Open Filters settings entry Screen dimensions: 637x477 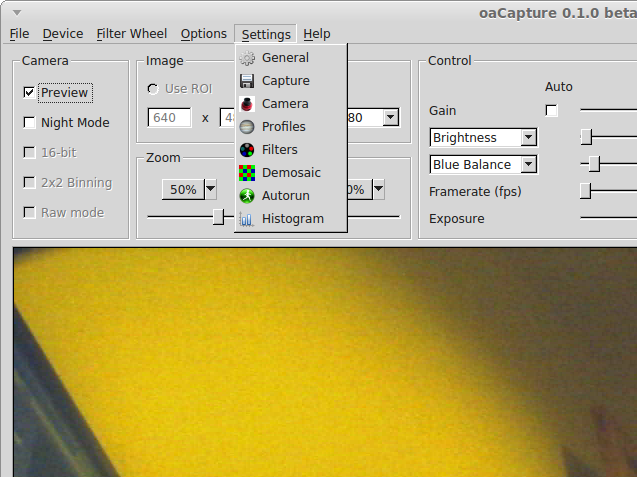click(x=291, y=150)
